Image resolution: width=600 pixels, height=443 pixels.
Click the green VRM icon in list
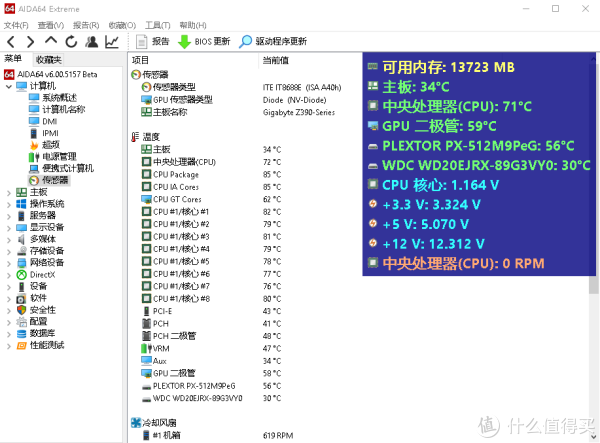point(147,349)
